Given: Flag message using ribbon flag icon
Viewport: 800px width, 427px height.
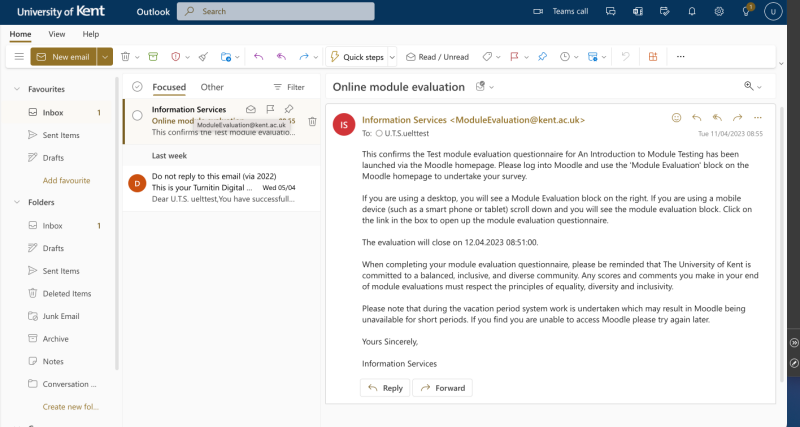Looking at the screenshot, I should [514, 57].
